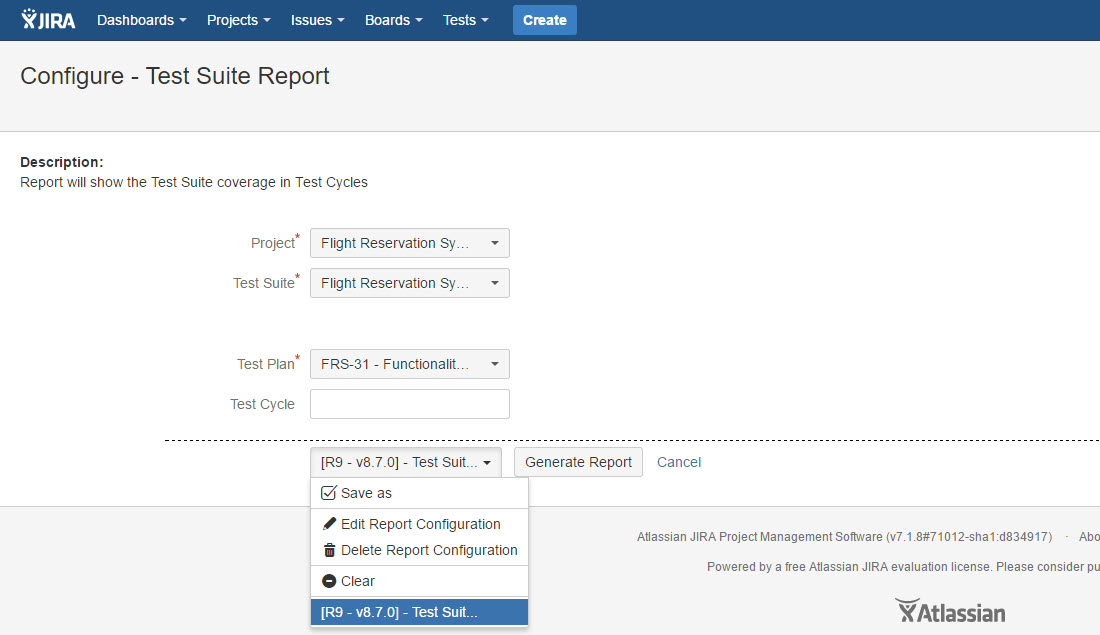This screenshot has width=1100, height=635.
Task: Click the Test Plan field label
Action: (268, 363)
